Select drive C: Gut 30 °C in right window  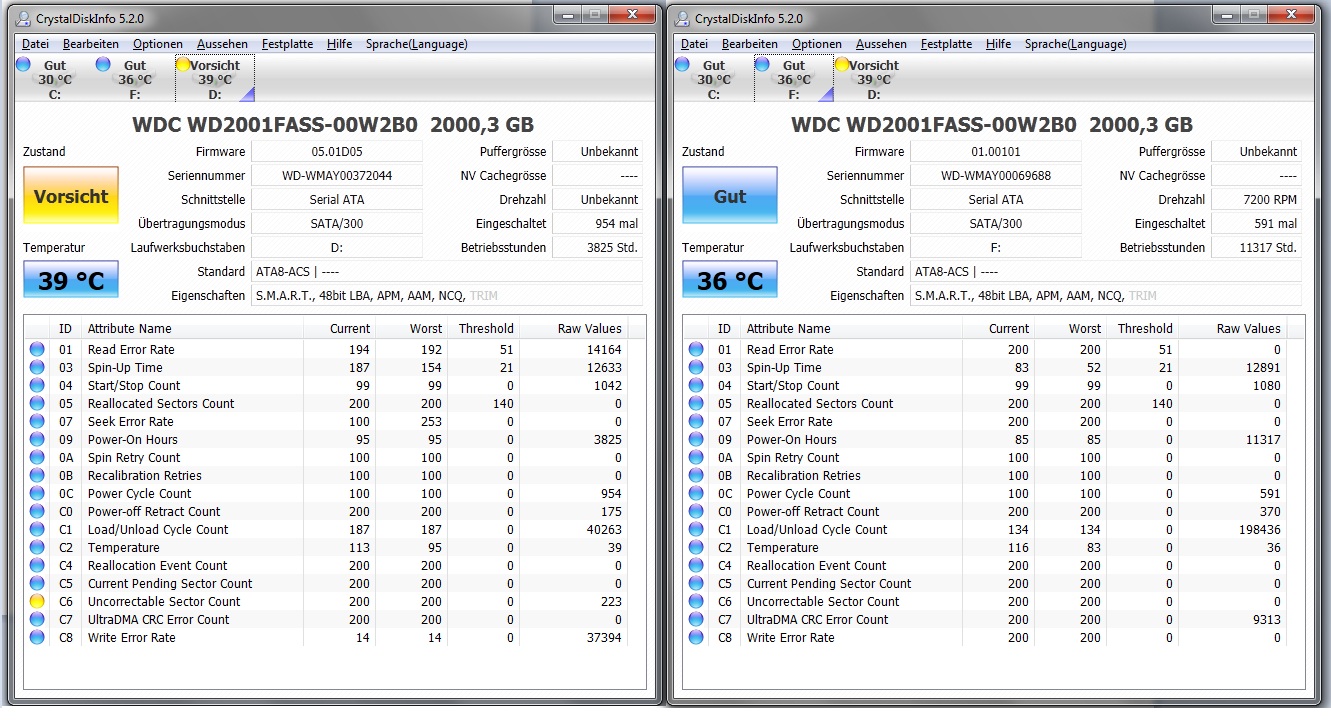(713, 79)
